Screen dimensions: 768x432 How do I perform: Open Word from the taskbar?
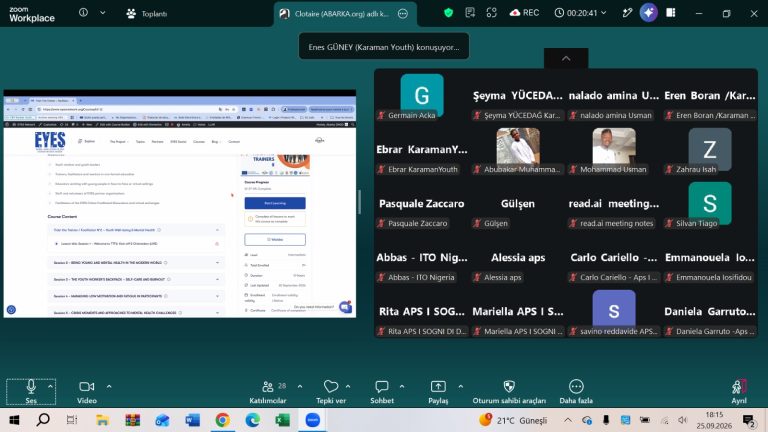192,420
